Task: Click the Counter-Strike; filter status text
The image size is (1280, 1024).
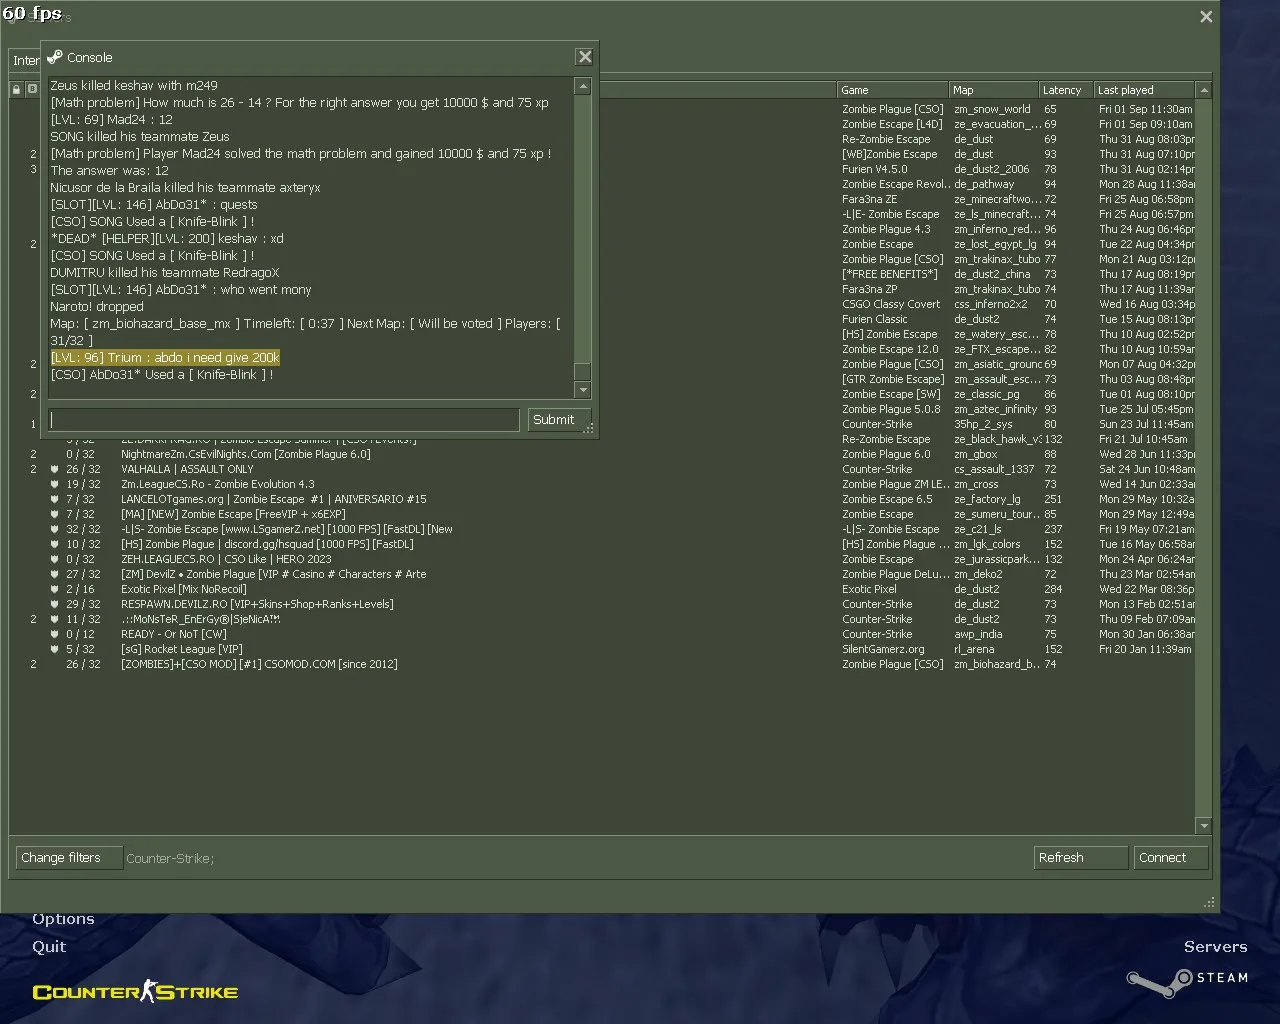Action: [170, 858]
